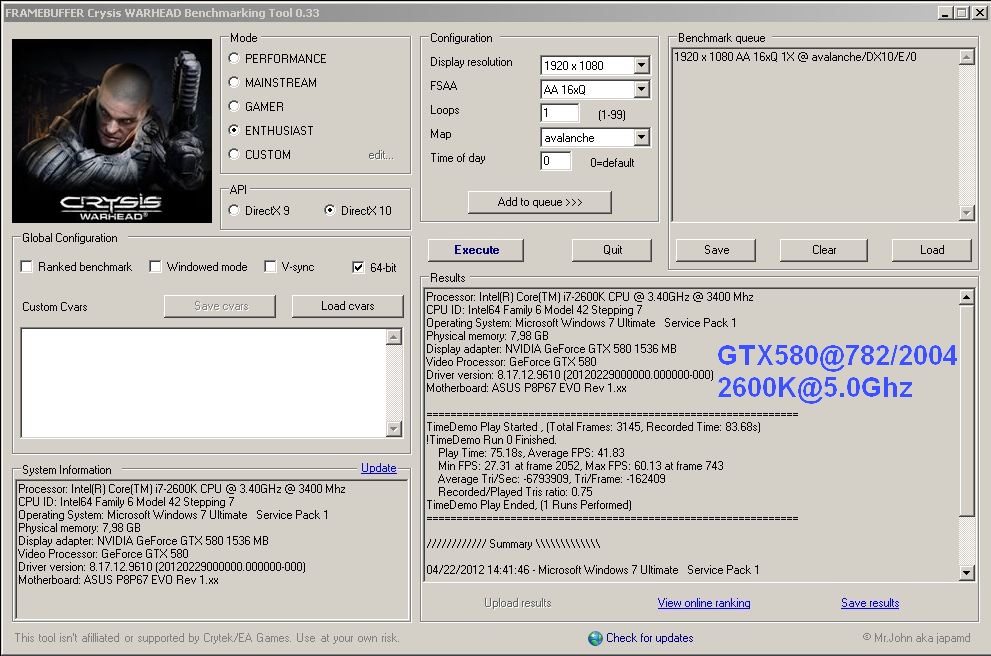991x656 pixels.
Task: Choose the MAINSTREAM mode option
Action: 234,83
